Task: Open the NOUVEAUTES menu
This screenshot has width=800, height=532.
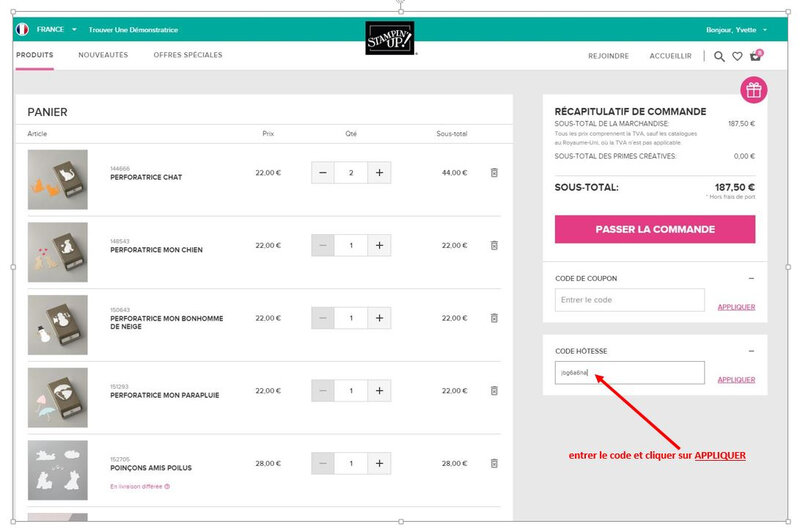Action: [103, 55]
